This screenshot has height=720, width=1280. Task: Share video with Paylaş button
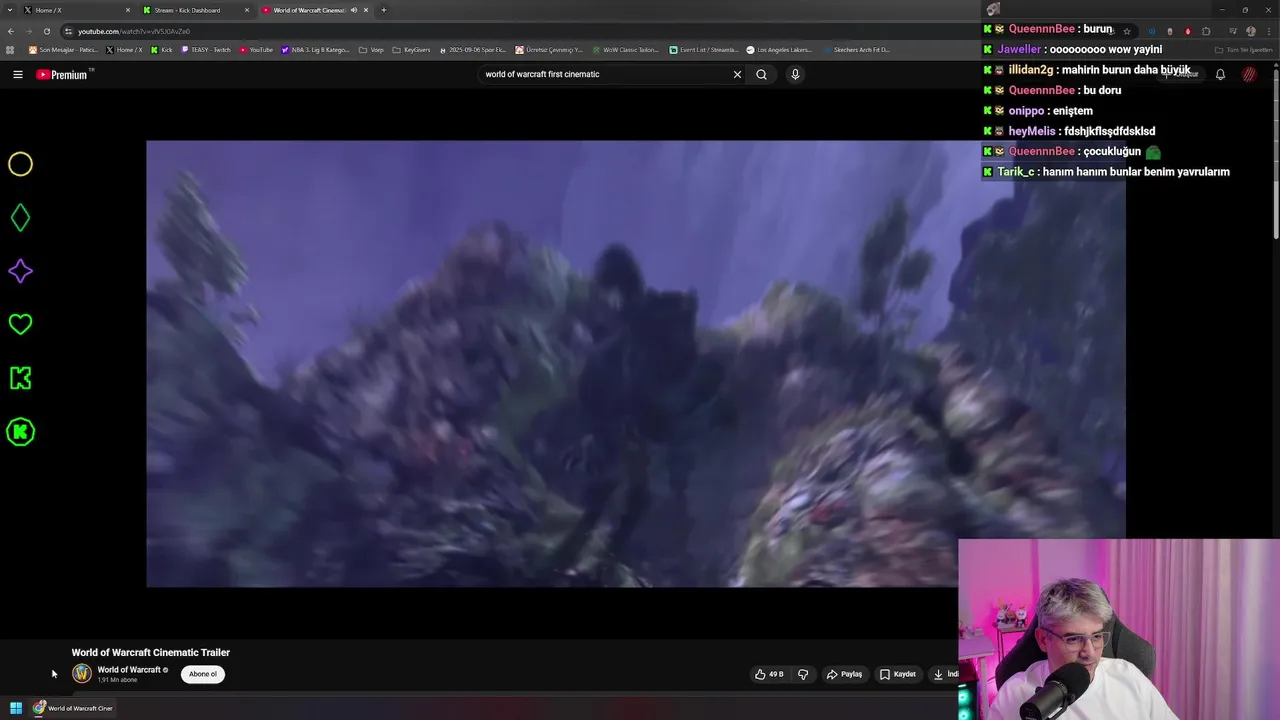pos(844,674)
